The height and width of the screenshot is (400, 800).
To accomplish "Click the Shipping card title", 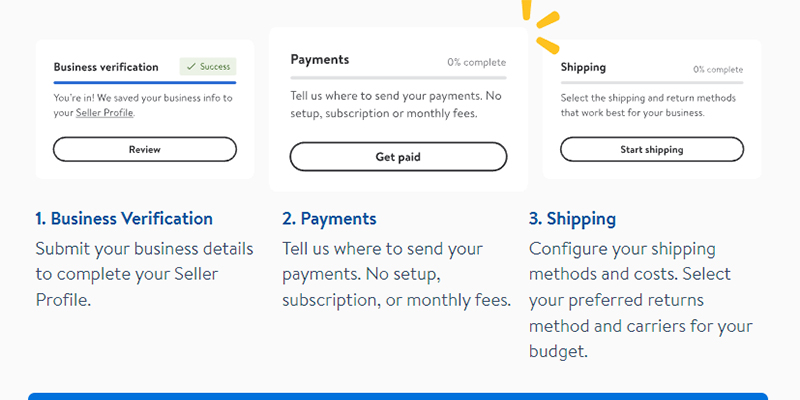I will pos(583,68).
